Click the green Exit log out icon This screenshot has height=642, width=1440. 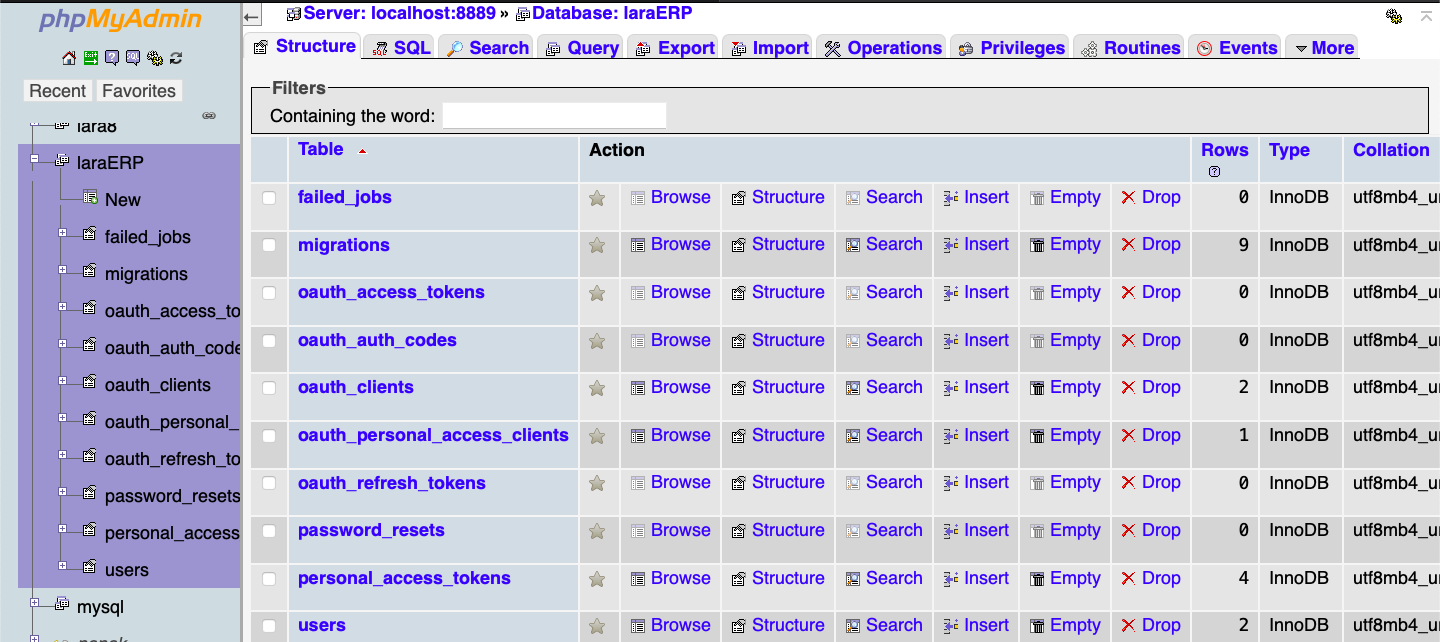91,58
